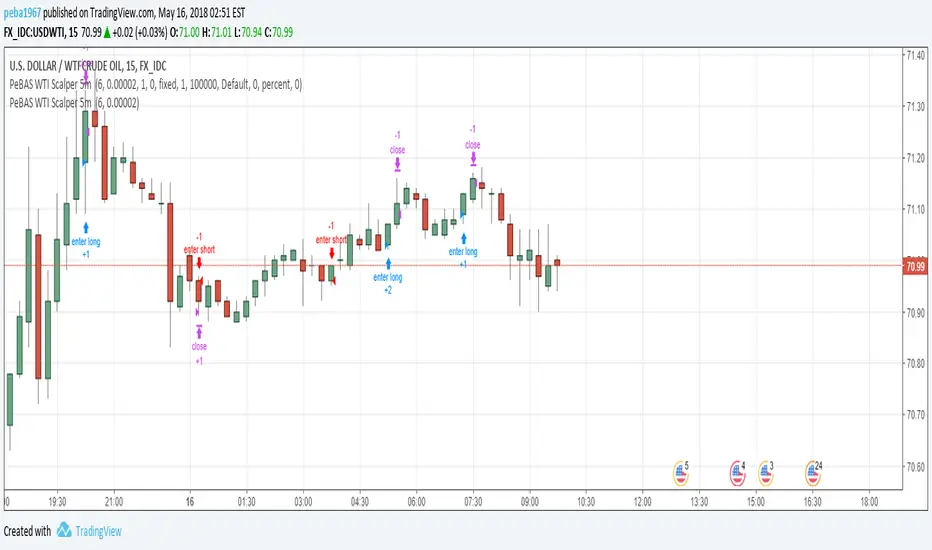Screen dimensions: 932x550
Task: Open economic event flag icon numbered 3
Action: point(766,473)
